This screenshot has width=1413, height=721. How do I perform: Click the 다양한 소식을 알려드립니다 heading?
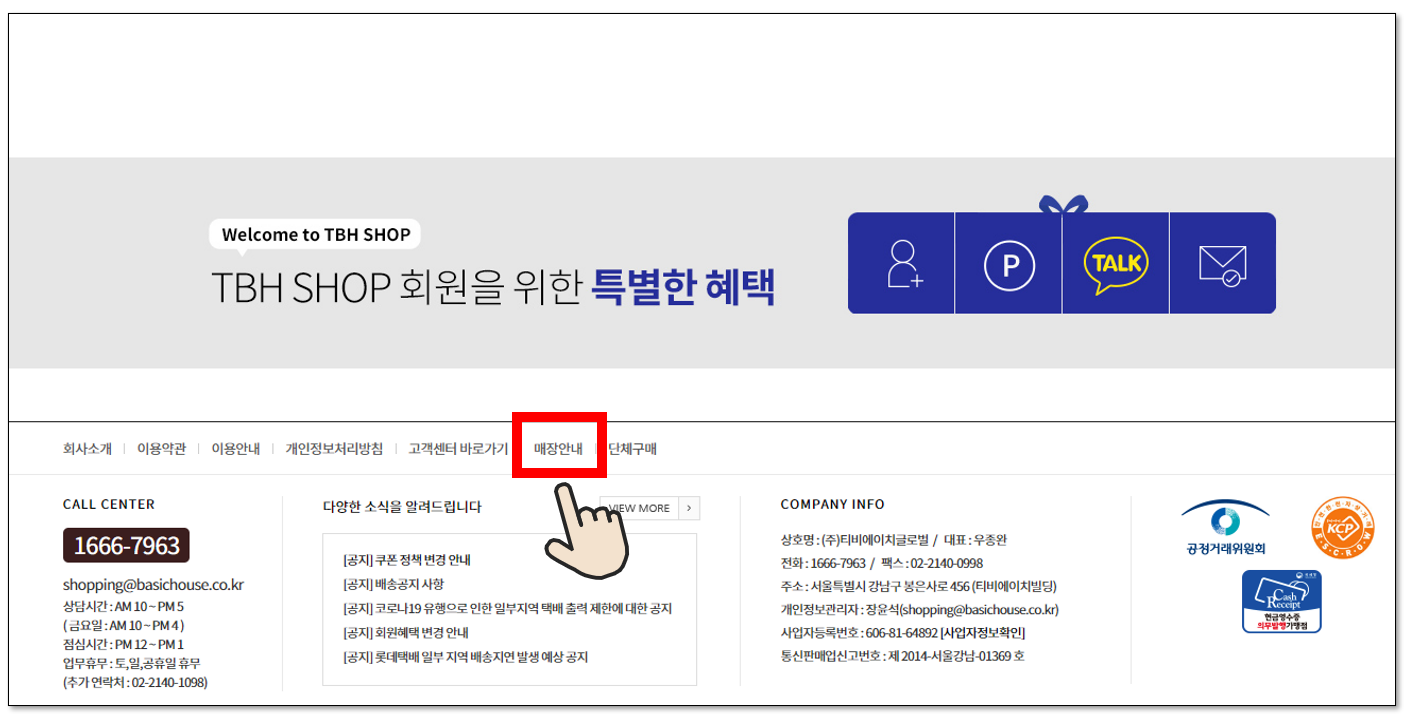point(402,507)
